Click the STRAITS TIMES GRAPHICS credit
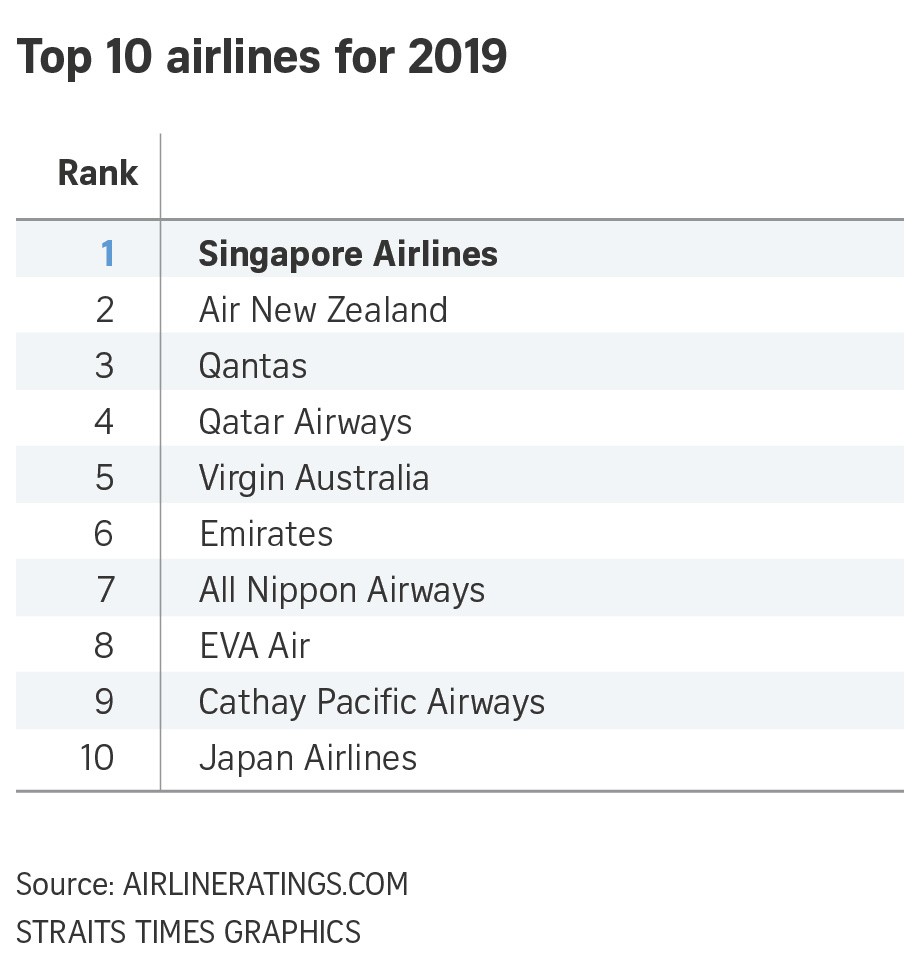The image size is (920, 974). click(x=188, y=932)
